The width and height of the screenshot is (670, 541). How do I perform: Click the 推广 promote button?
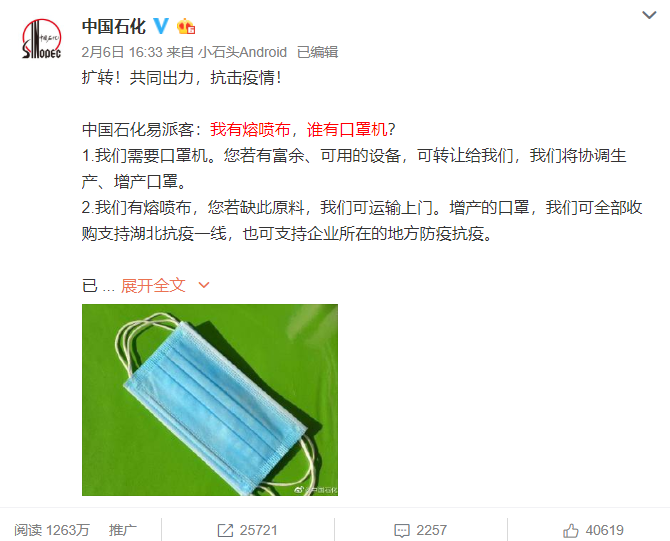coord(123,530)
